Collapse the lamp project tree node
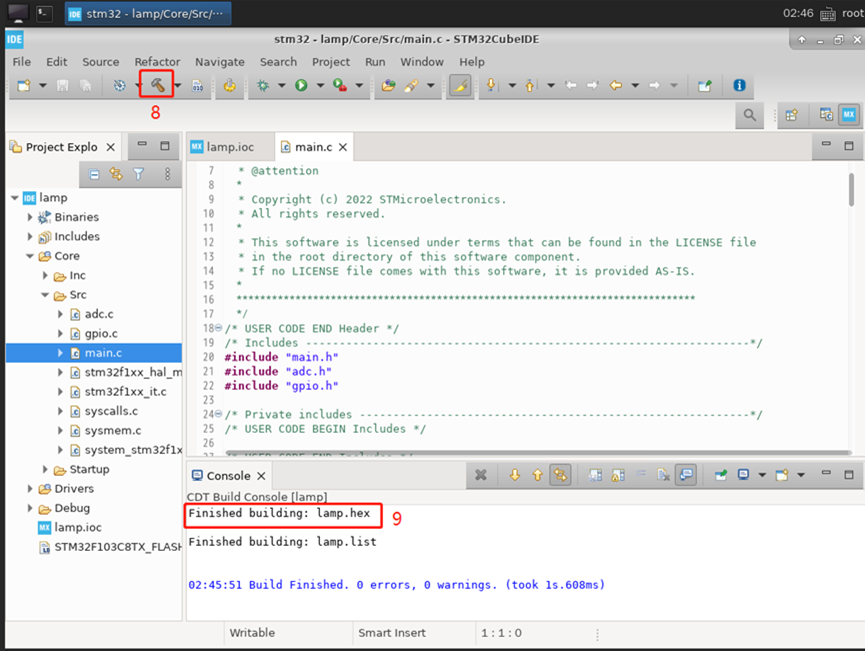This screenshot has width=865, height=651. click(x=15, y=198)
